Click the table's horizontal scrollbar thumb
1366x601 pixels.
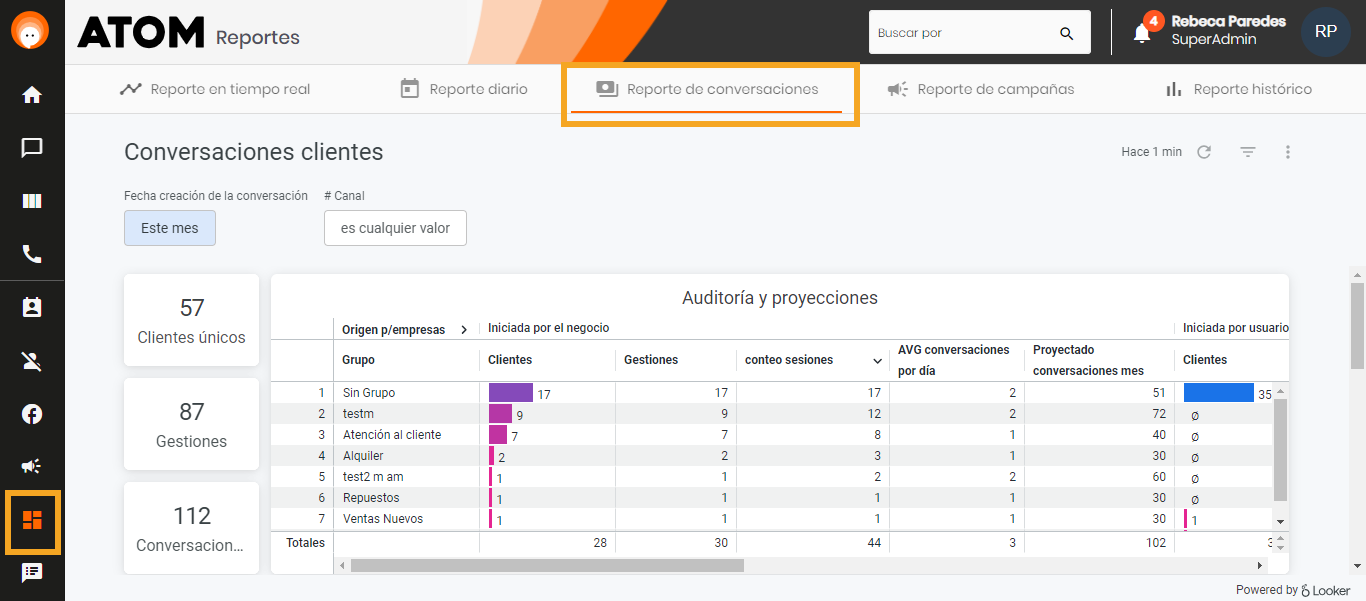pyautogui.click(x=547, y=566)
